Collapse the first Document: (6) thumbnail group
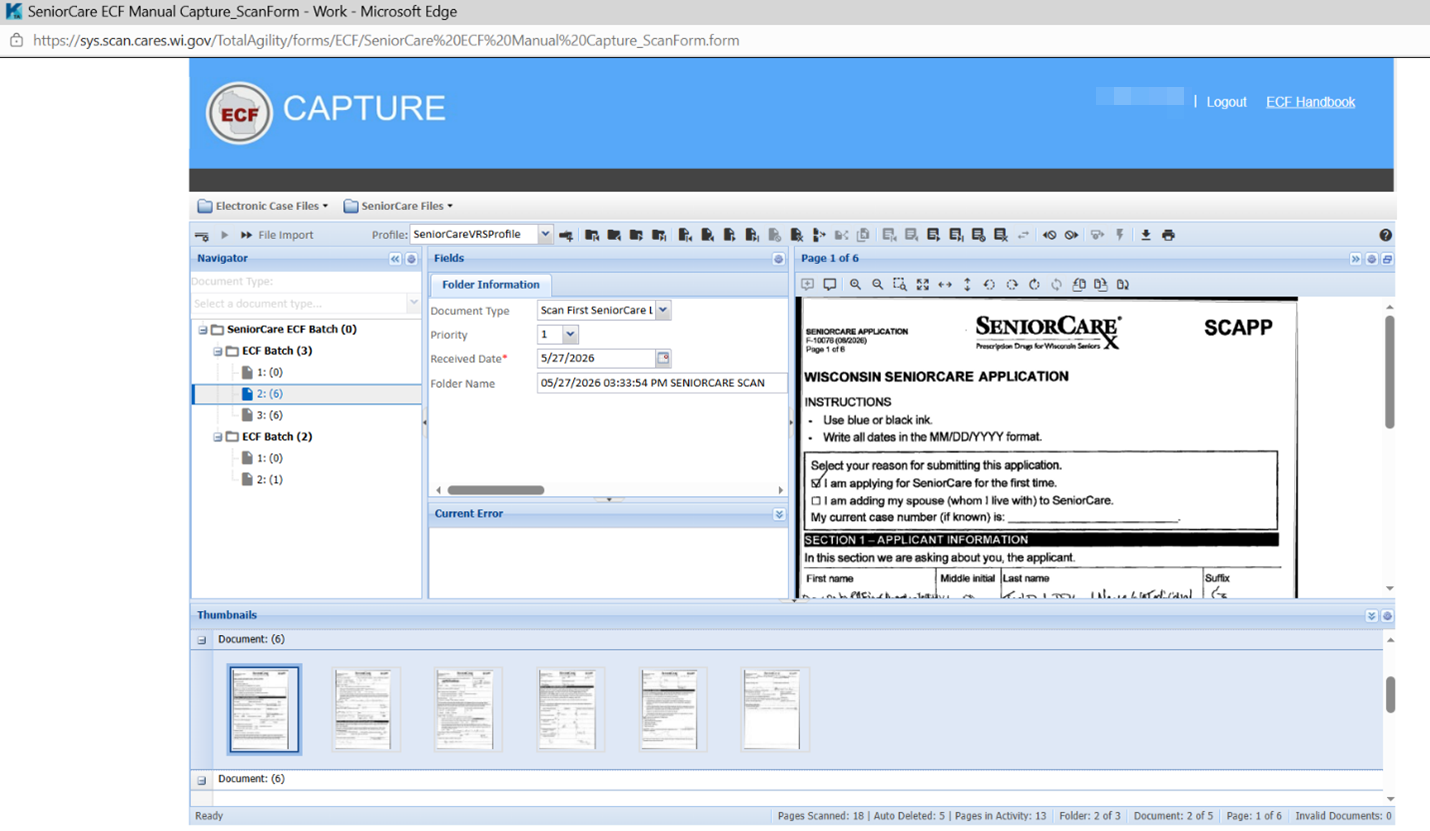Image resolution: width=1430 pixels, height=831 pixels. point(201,640)
